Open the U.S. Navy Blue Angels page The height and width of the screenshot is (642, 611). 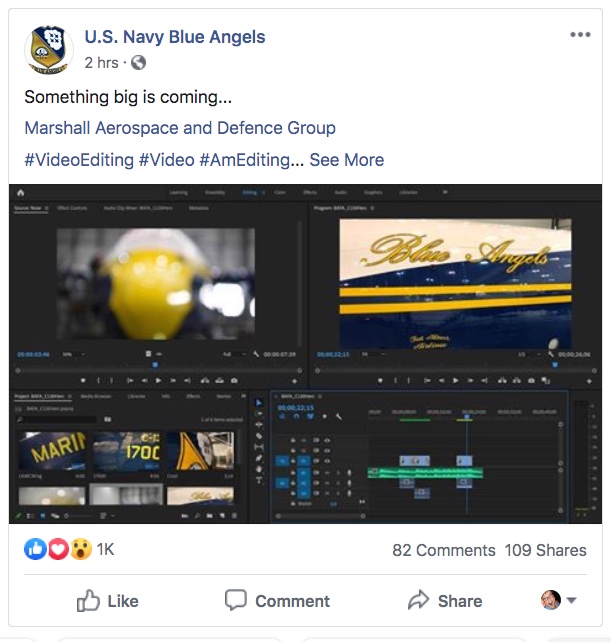tap(175, 38)
